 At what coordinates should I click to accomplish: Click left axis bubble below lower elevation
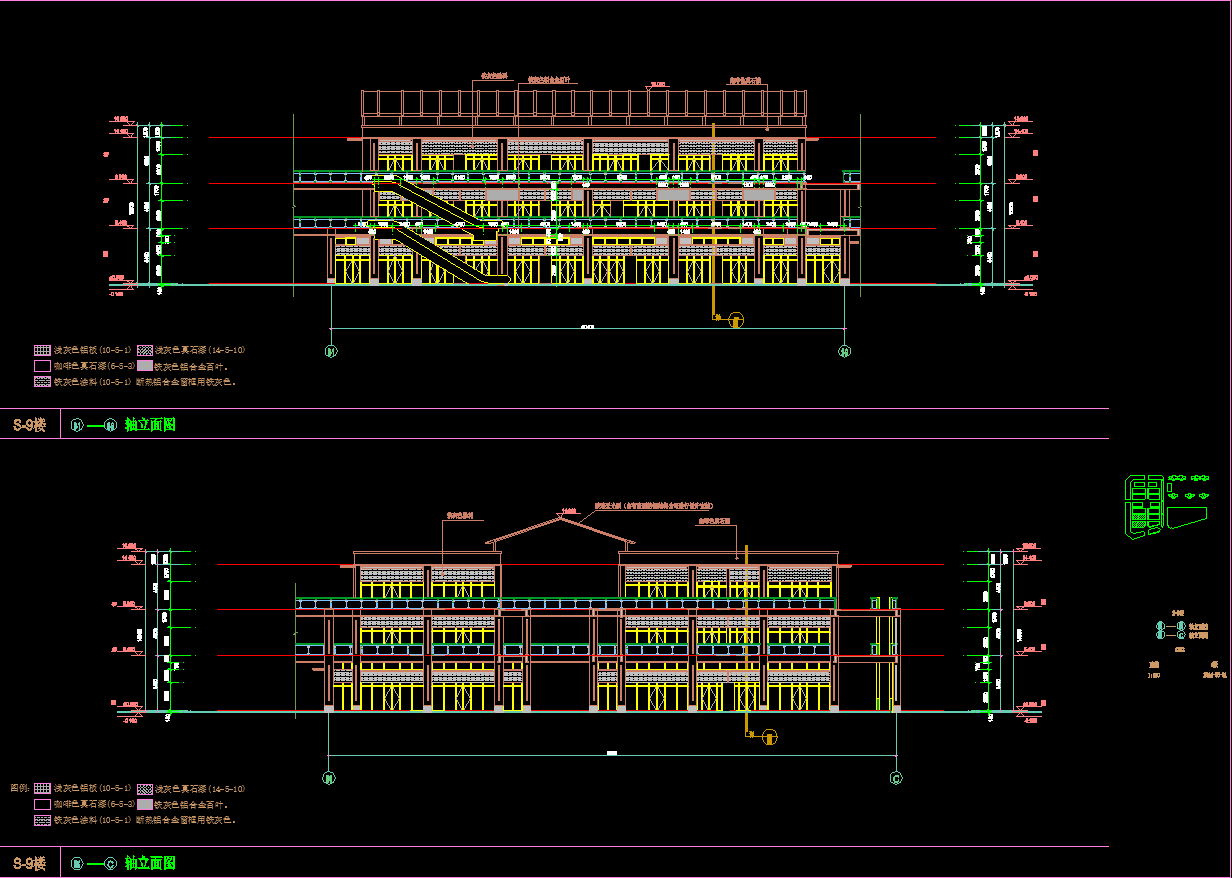329,777
